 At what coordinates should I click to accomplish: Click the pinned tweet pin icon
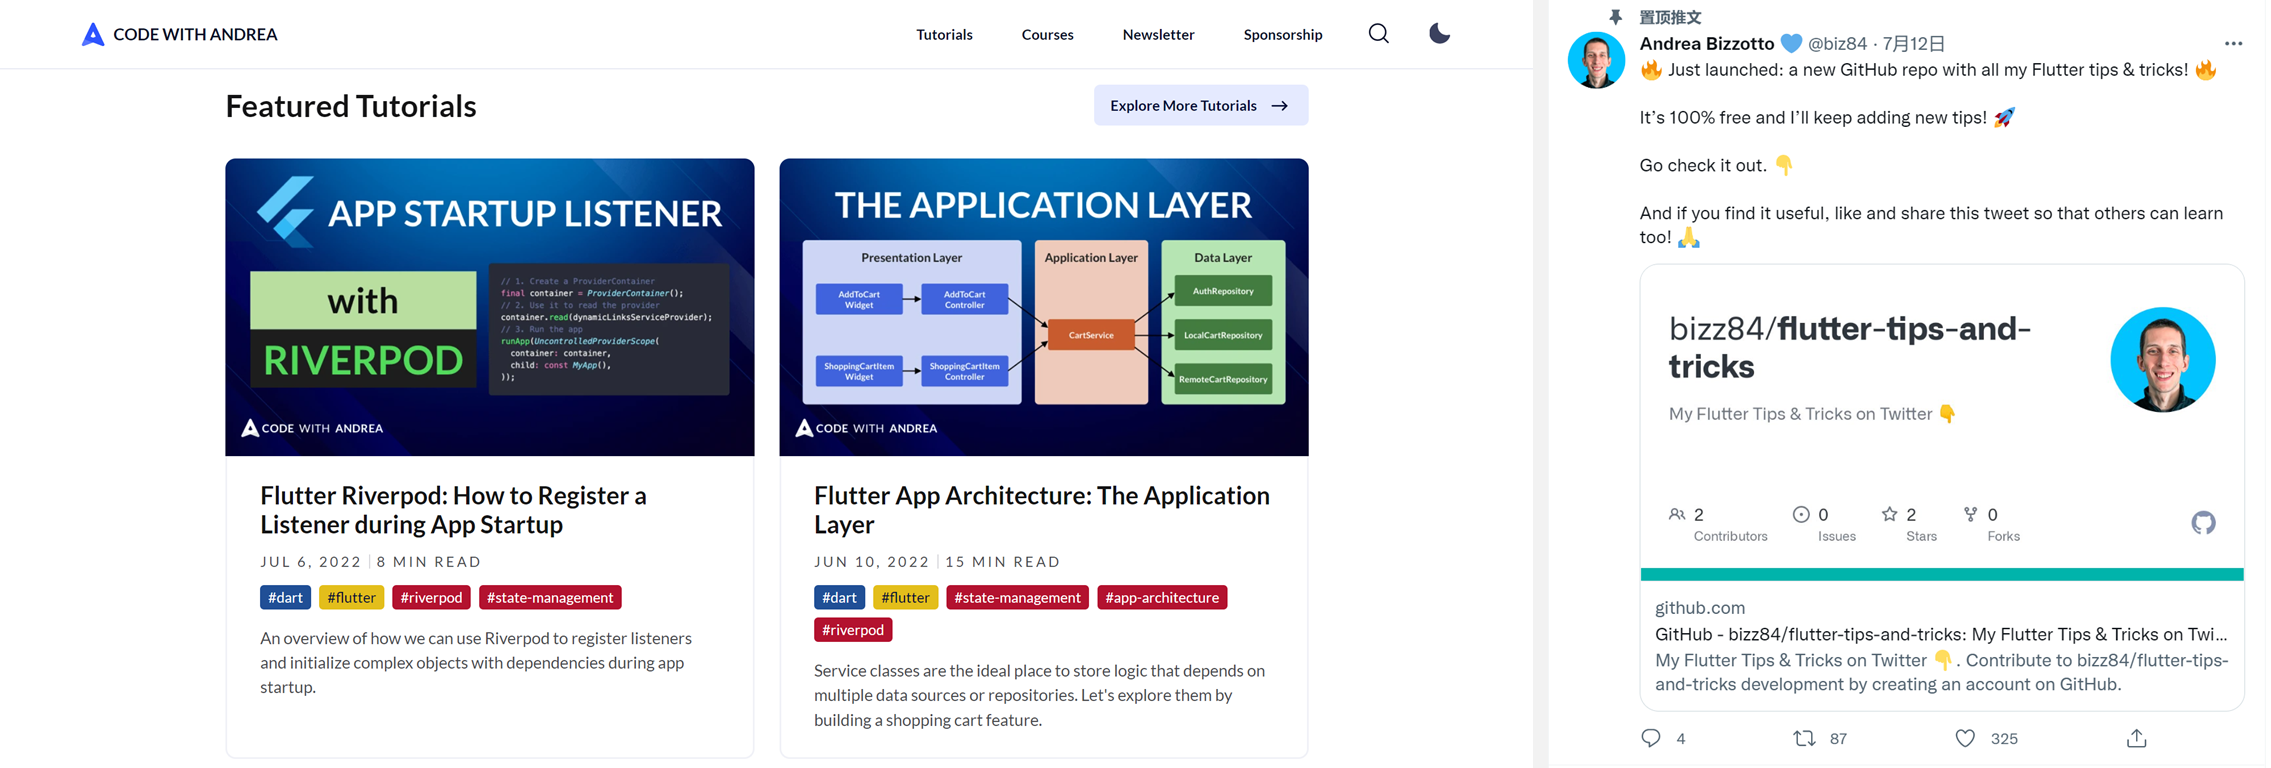click(1615, 16)
